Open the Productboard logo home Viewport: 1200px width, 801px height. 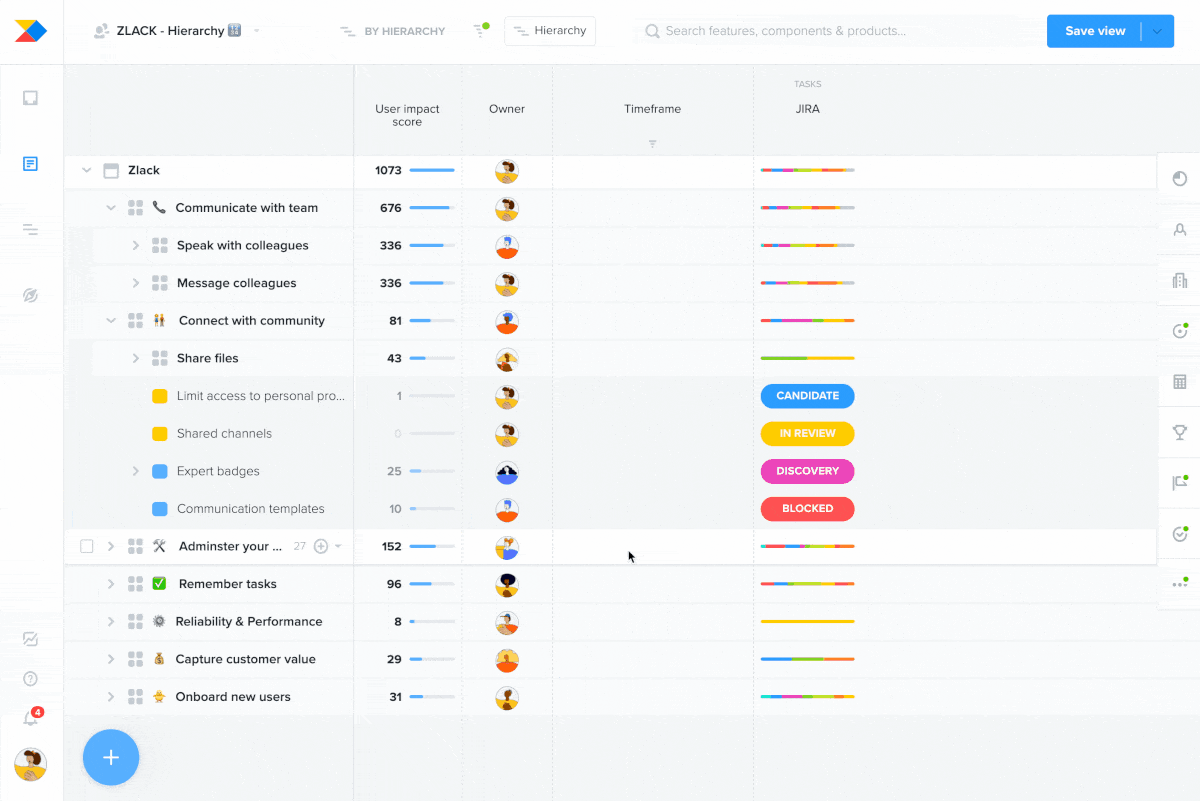click(31, 31)
